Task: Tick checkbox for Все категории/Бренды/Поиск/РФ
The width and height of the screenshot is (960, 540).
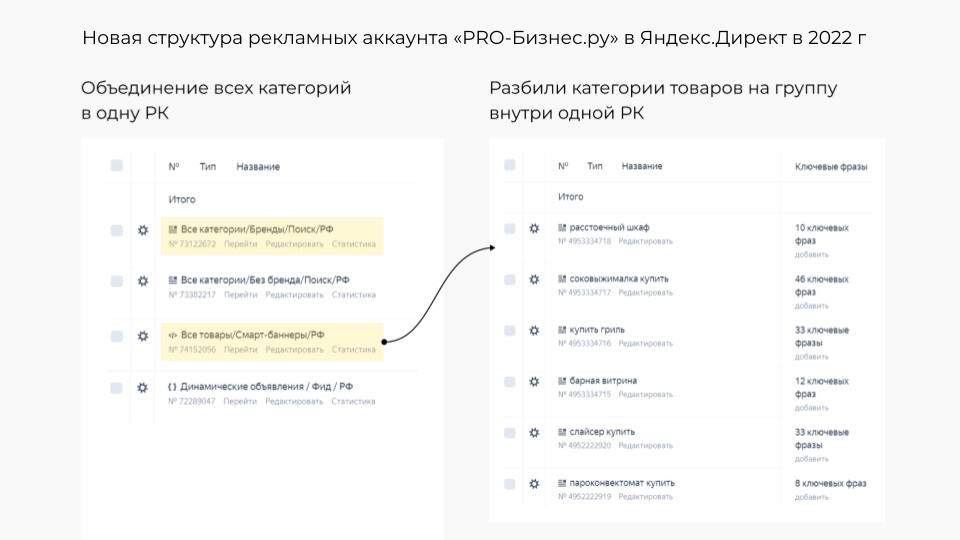Action: click(116, 230)
